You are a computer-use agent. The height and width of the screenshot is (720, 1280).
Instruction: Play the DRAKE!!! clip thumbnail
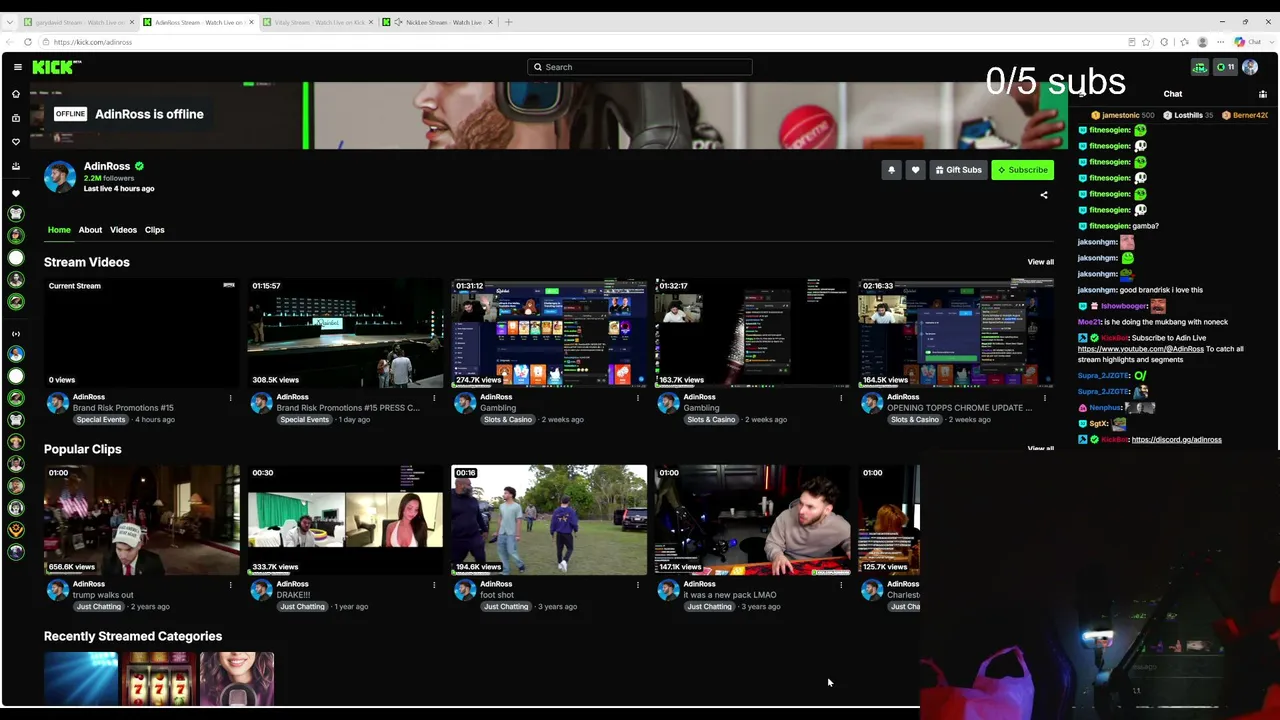345,520
